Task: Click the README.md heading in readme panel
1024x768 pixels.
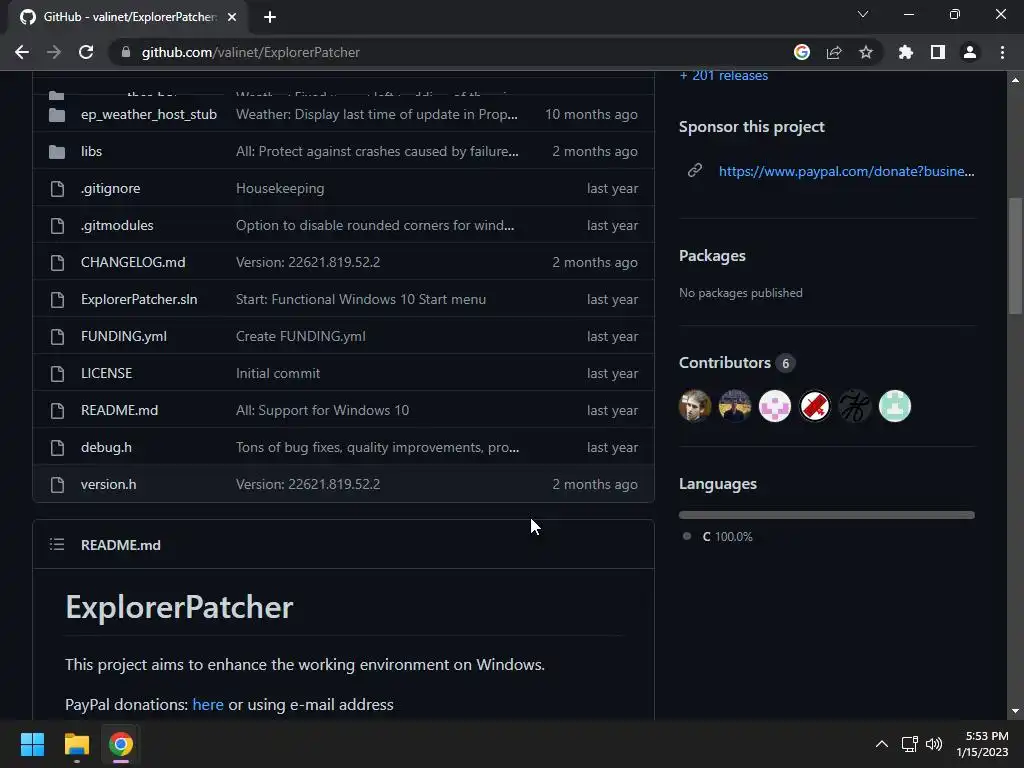Action: (121, 545)
